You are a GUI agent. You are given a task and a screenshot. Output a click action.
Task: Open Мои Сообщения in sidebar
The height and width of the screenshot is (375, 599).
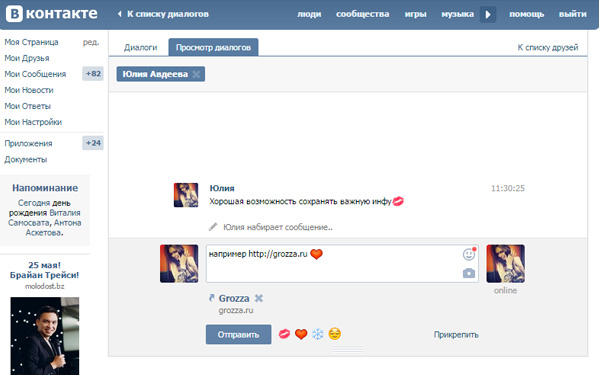click(35, 74)
